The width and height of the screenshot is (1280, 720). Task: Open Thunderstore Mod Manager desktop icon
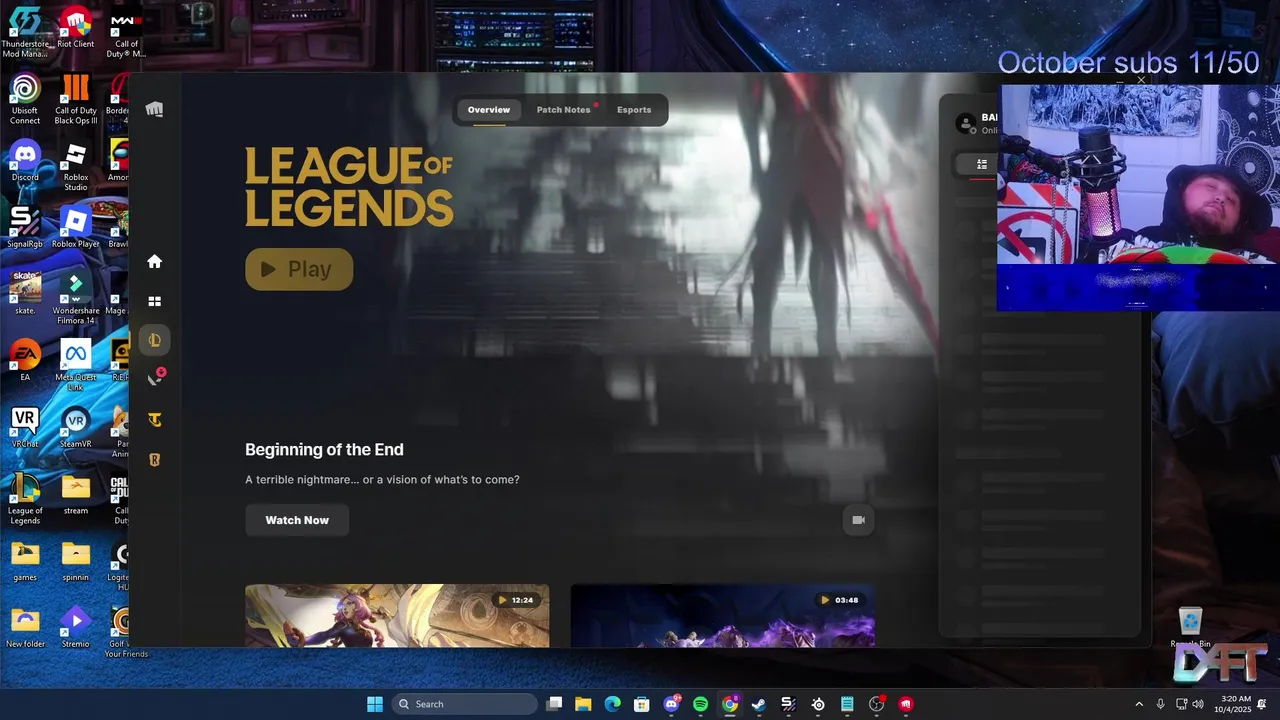click(x=25, y=31)
